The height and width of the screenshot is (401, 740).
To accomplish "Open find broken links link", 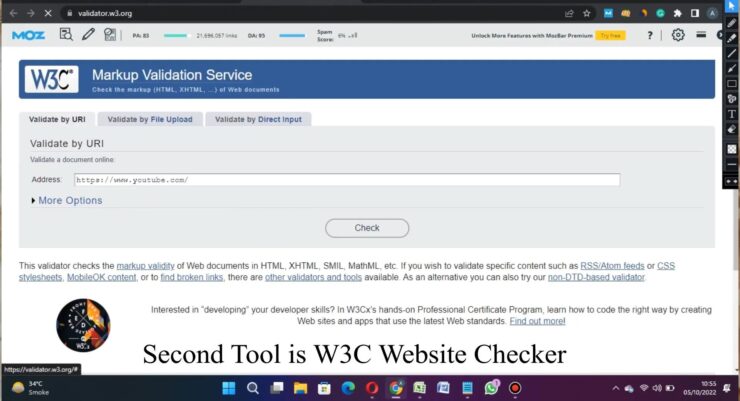I will pos(192,277).
